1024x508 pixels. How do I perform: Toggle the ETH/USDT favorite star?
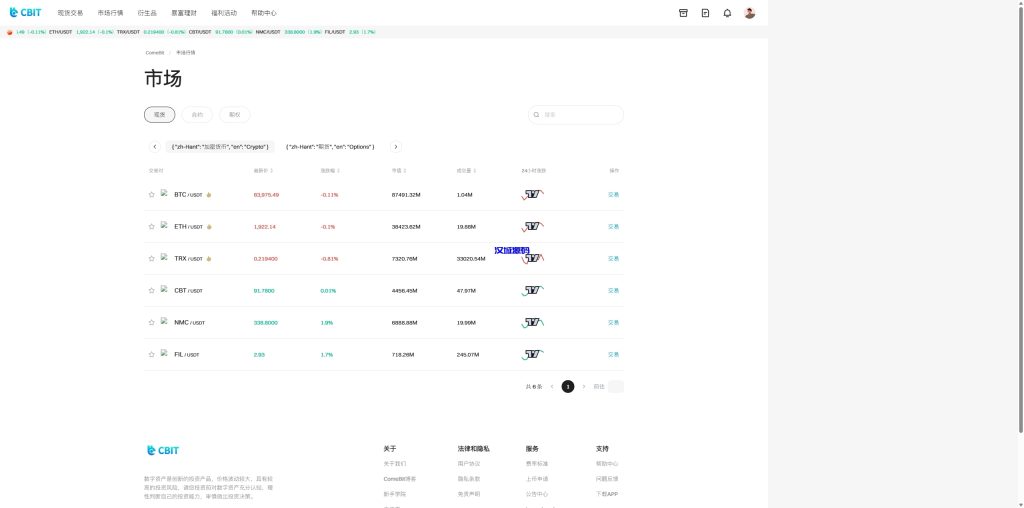tap(152, 227)
